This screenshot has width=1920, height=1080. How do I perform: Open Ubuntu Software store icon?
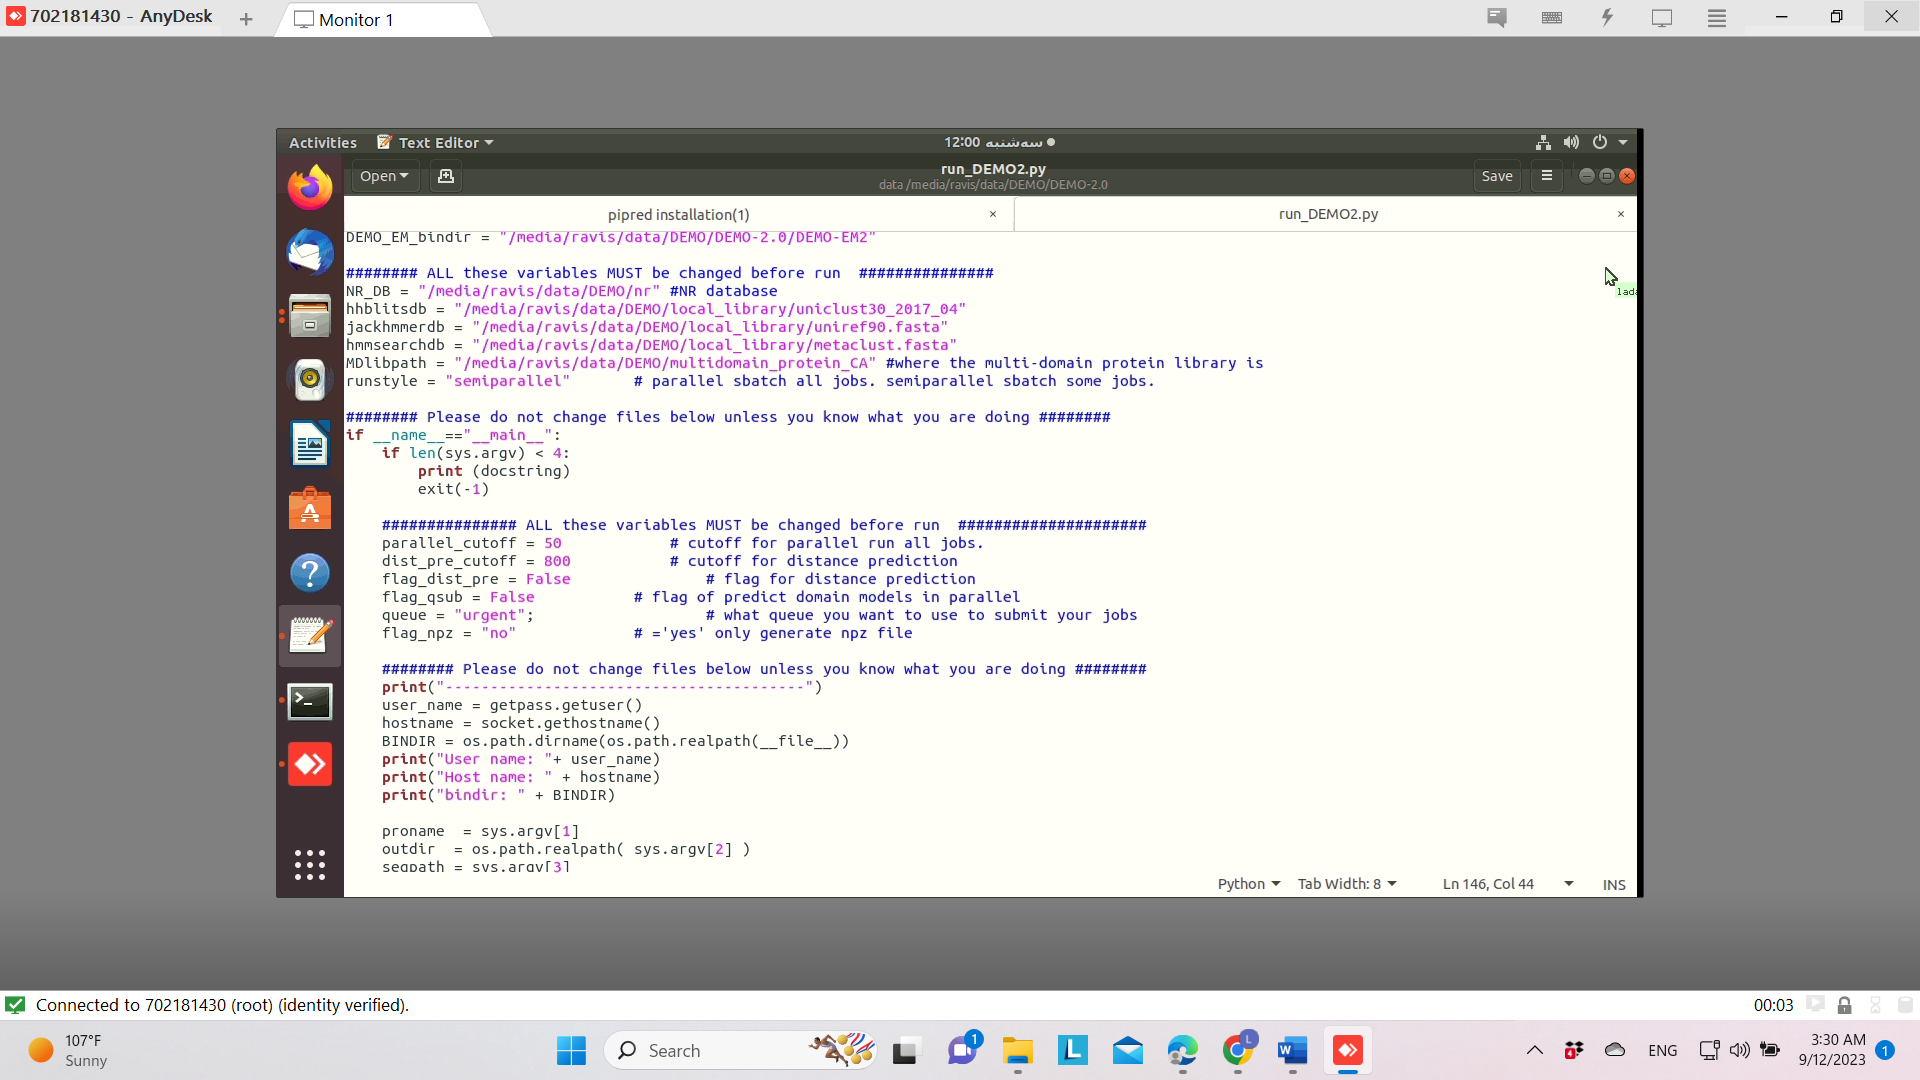[x=310, y=509]
